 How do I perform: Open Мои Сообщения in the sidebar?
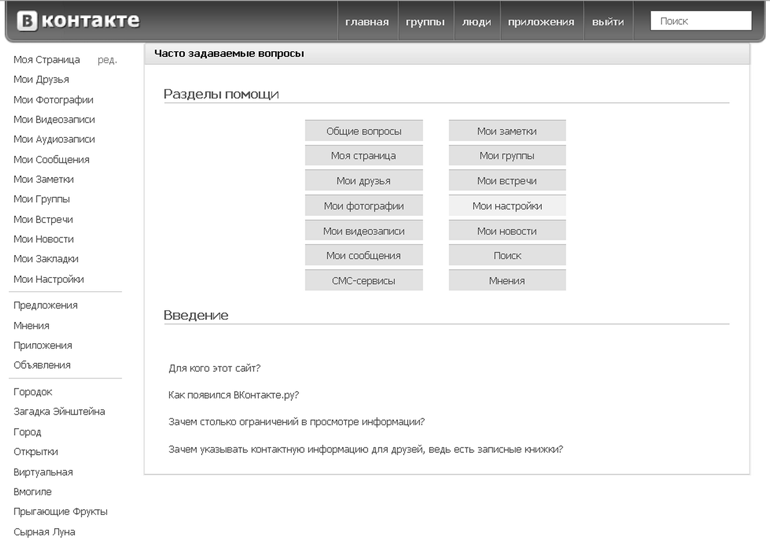coord(52,160)
